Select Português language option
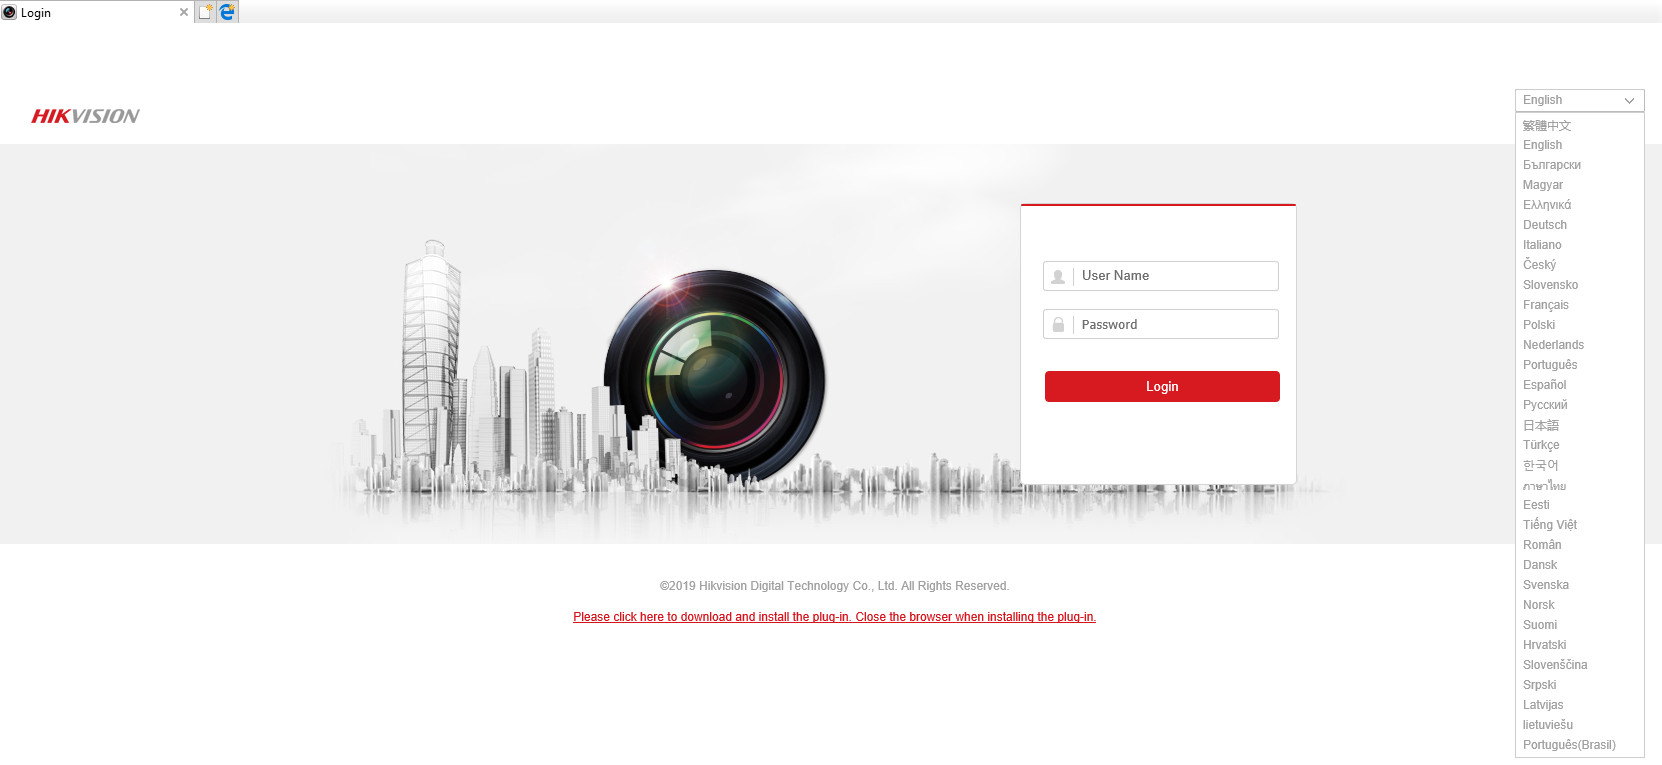Image resolution: width=1662 pixels, height=765 pixels. click(x=1550, y=365)
